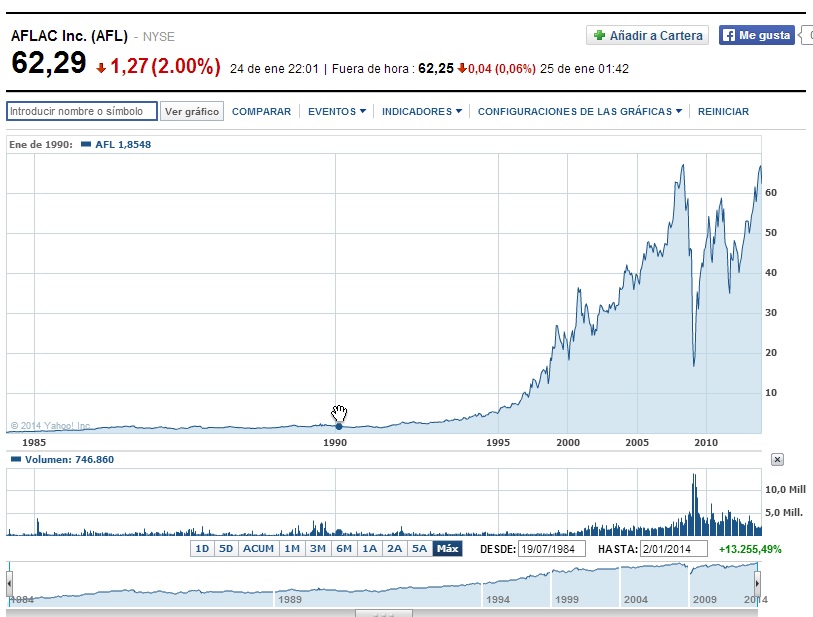Close the Volumen panel with X
The image size is (813, 617).
777,459
